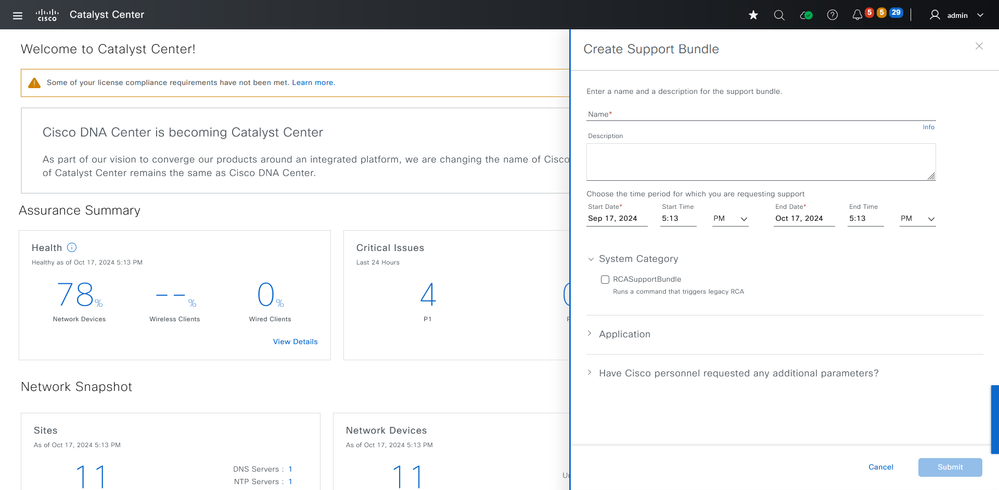Viewport: 999px width, 490px height.
Task: Click the Cancel button
Action: click(x=880, y=467)
